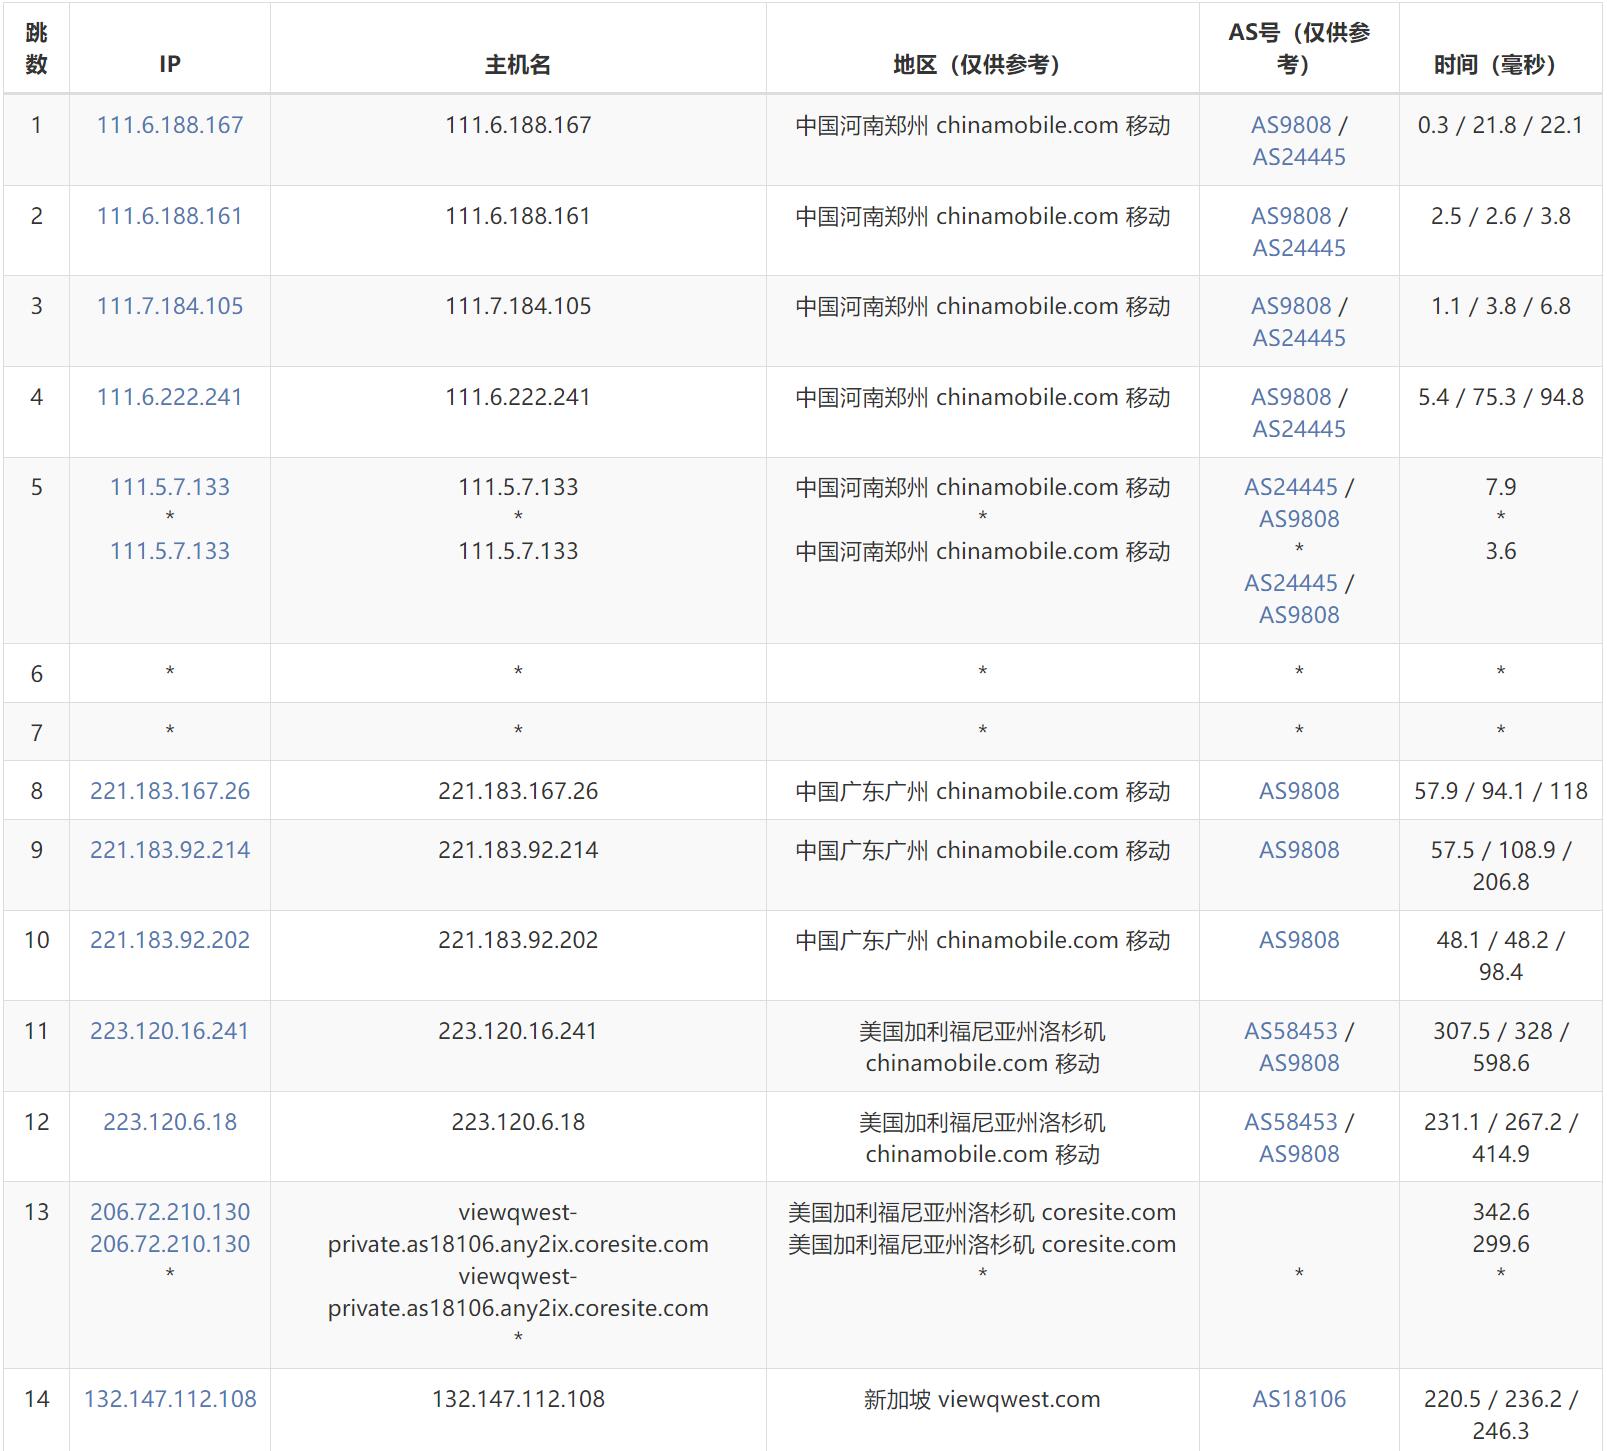Click IP link 111.6.188.161
The height and width of the screenshot is (1451, 1607).
tap(170, 216)
